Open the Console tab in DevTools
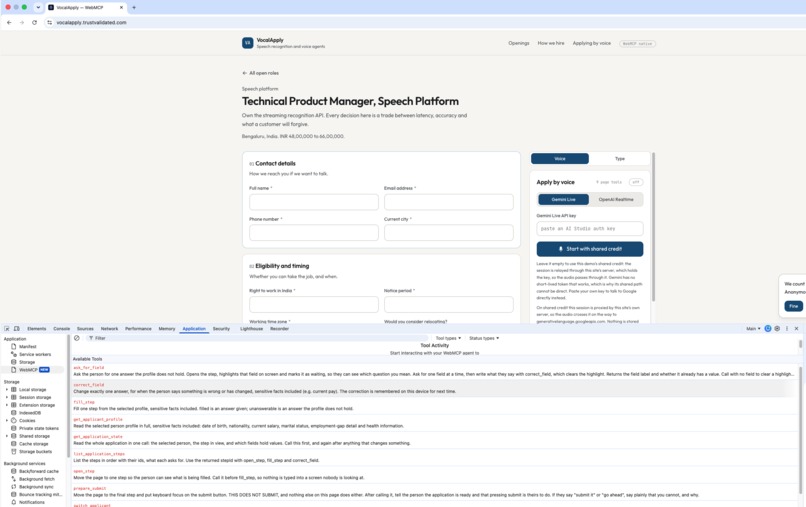This screenshot has width=806, height=507. [x=62, y=329]
